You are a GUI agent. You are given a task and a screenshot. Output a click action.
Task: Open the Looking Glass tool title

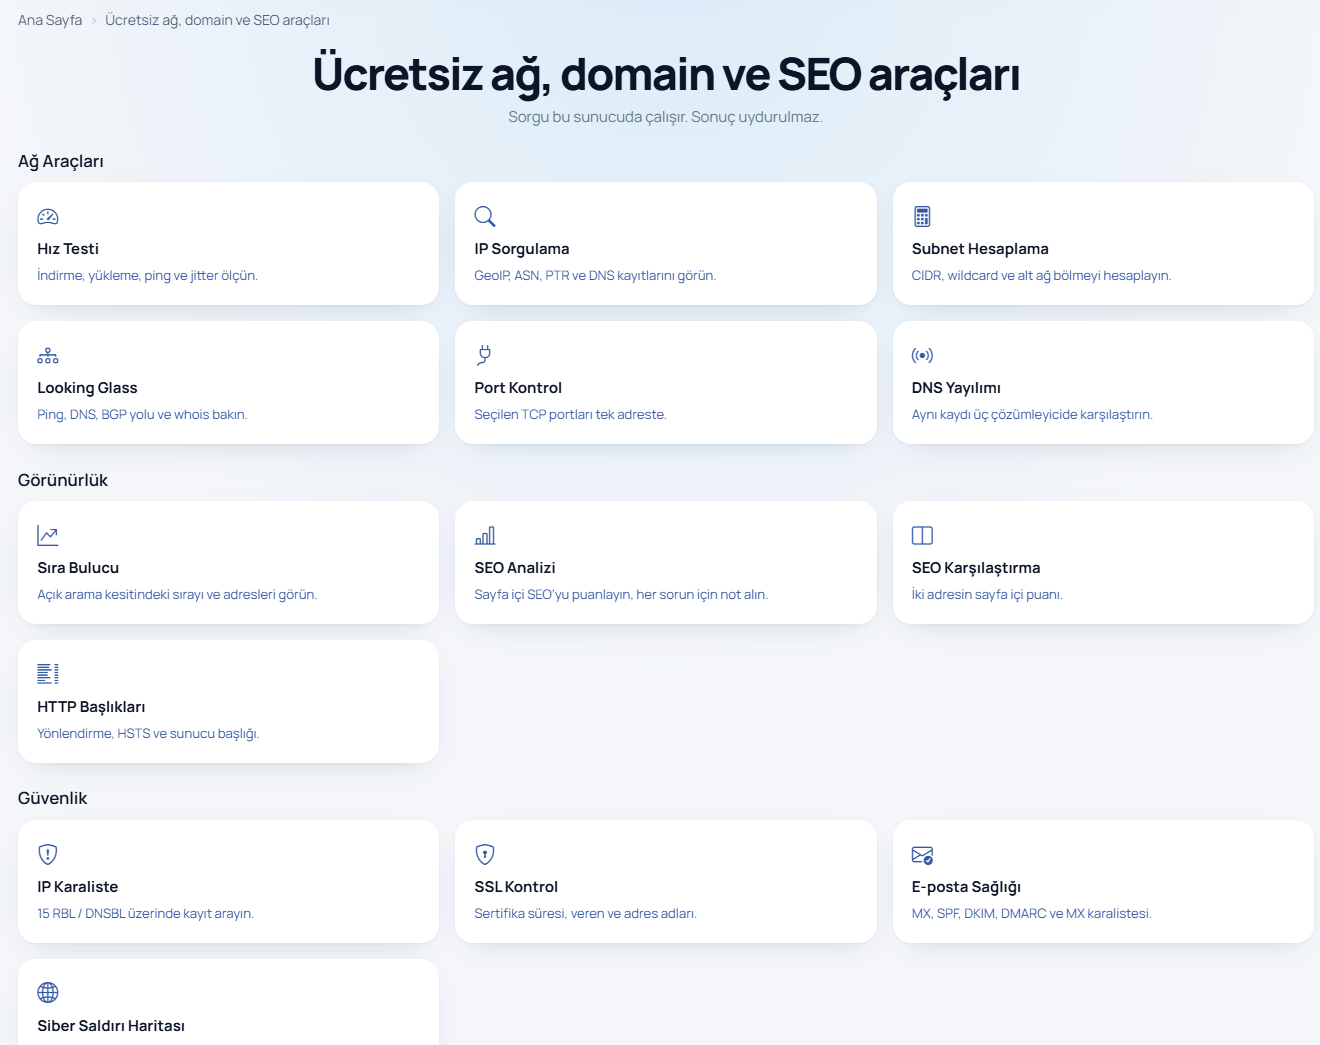pos(87,388)
